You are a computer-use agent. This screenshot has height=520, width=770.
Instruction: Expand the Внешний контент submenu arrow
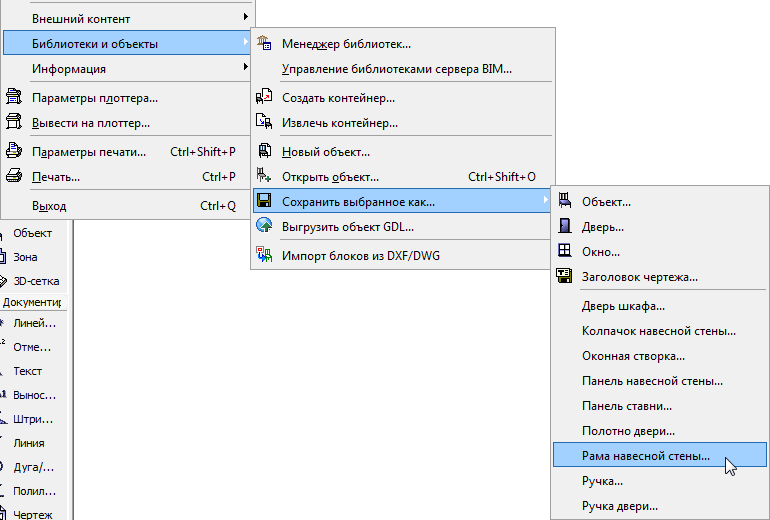coord(246,18)
